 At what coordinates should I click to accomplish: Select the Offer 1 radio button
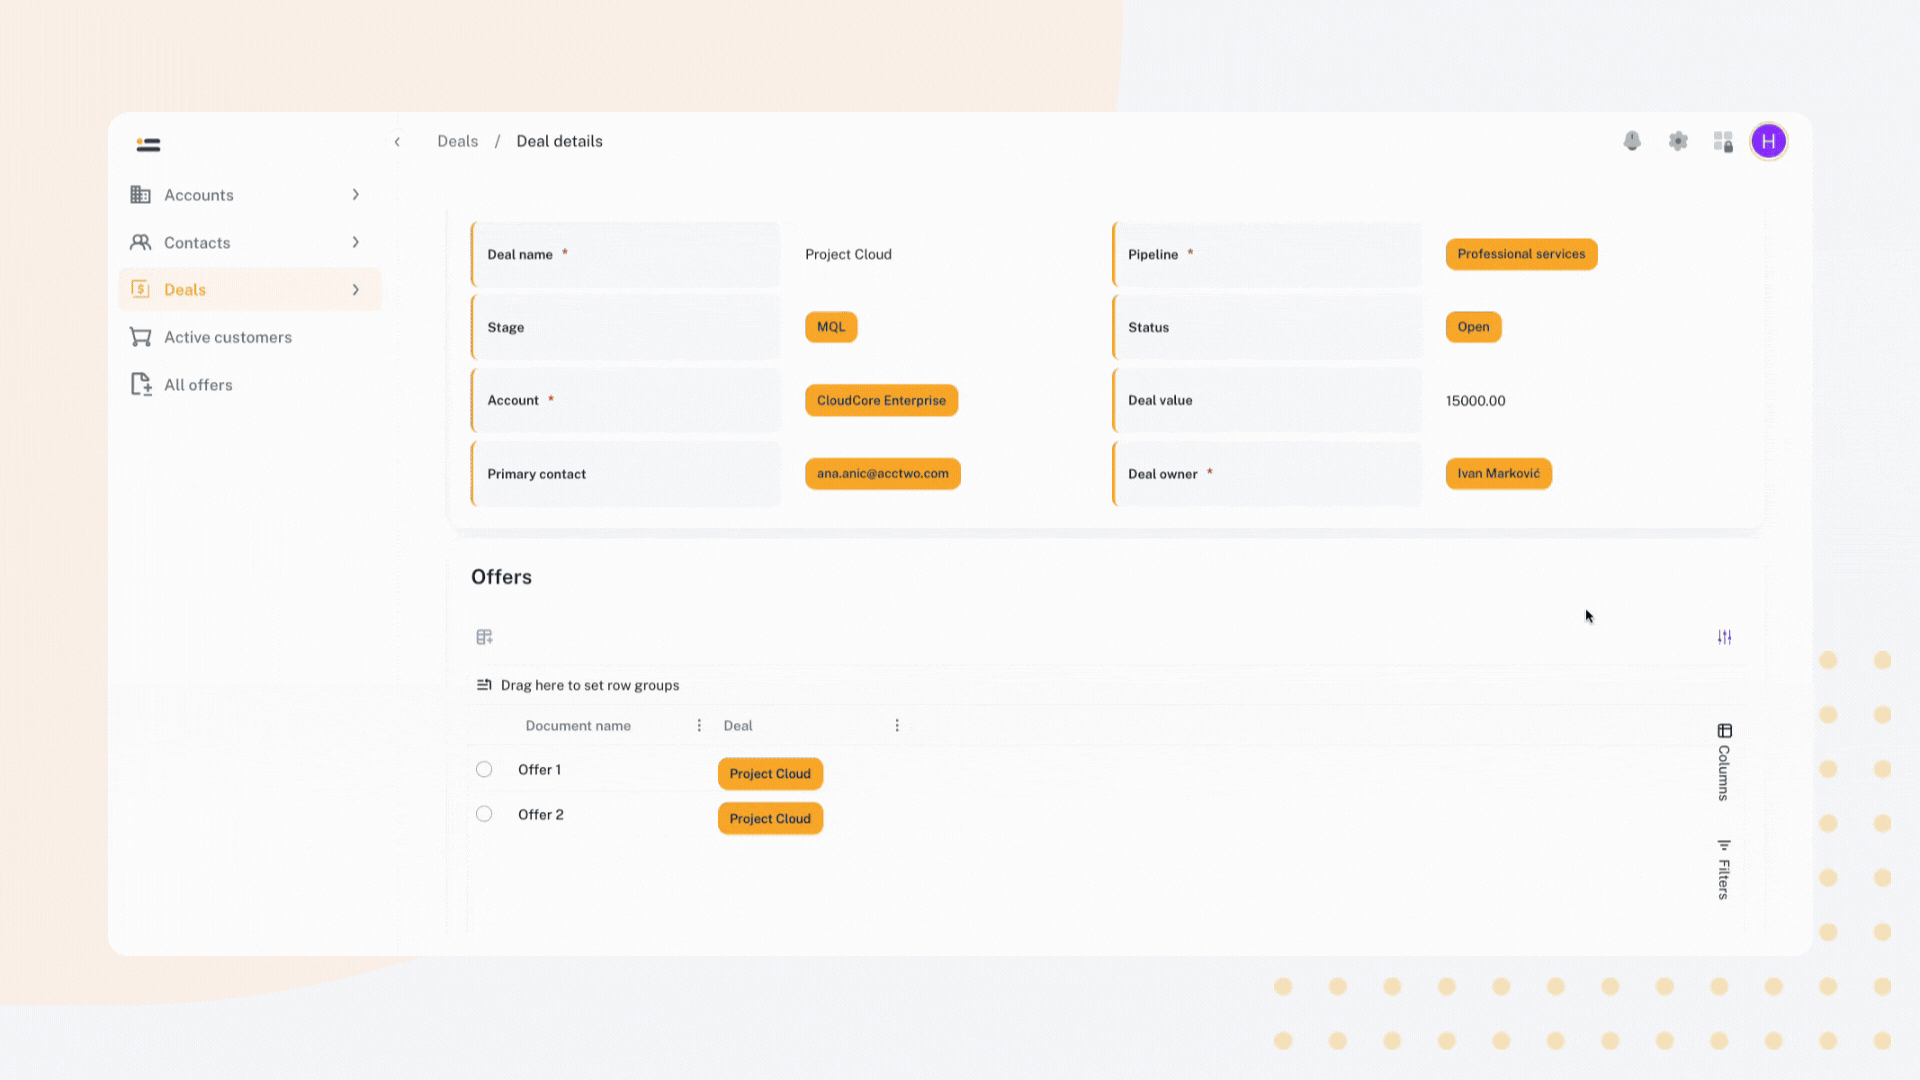(x=484, y=769)
